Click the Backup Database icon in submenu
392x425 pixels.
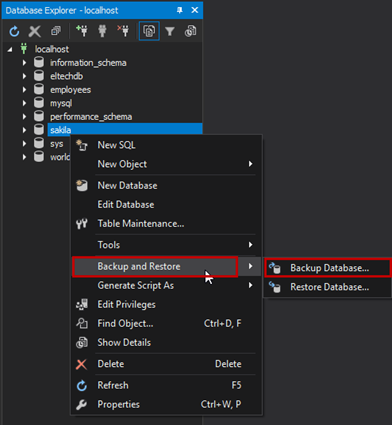(x=275, y=268)
